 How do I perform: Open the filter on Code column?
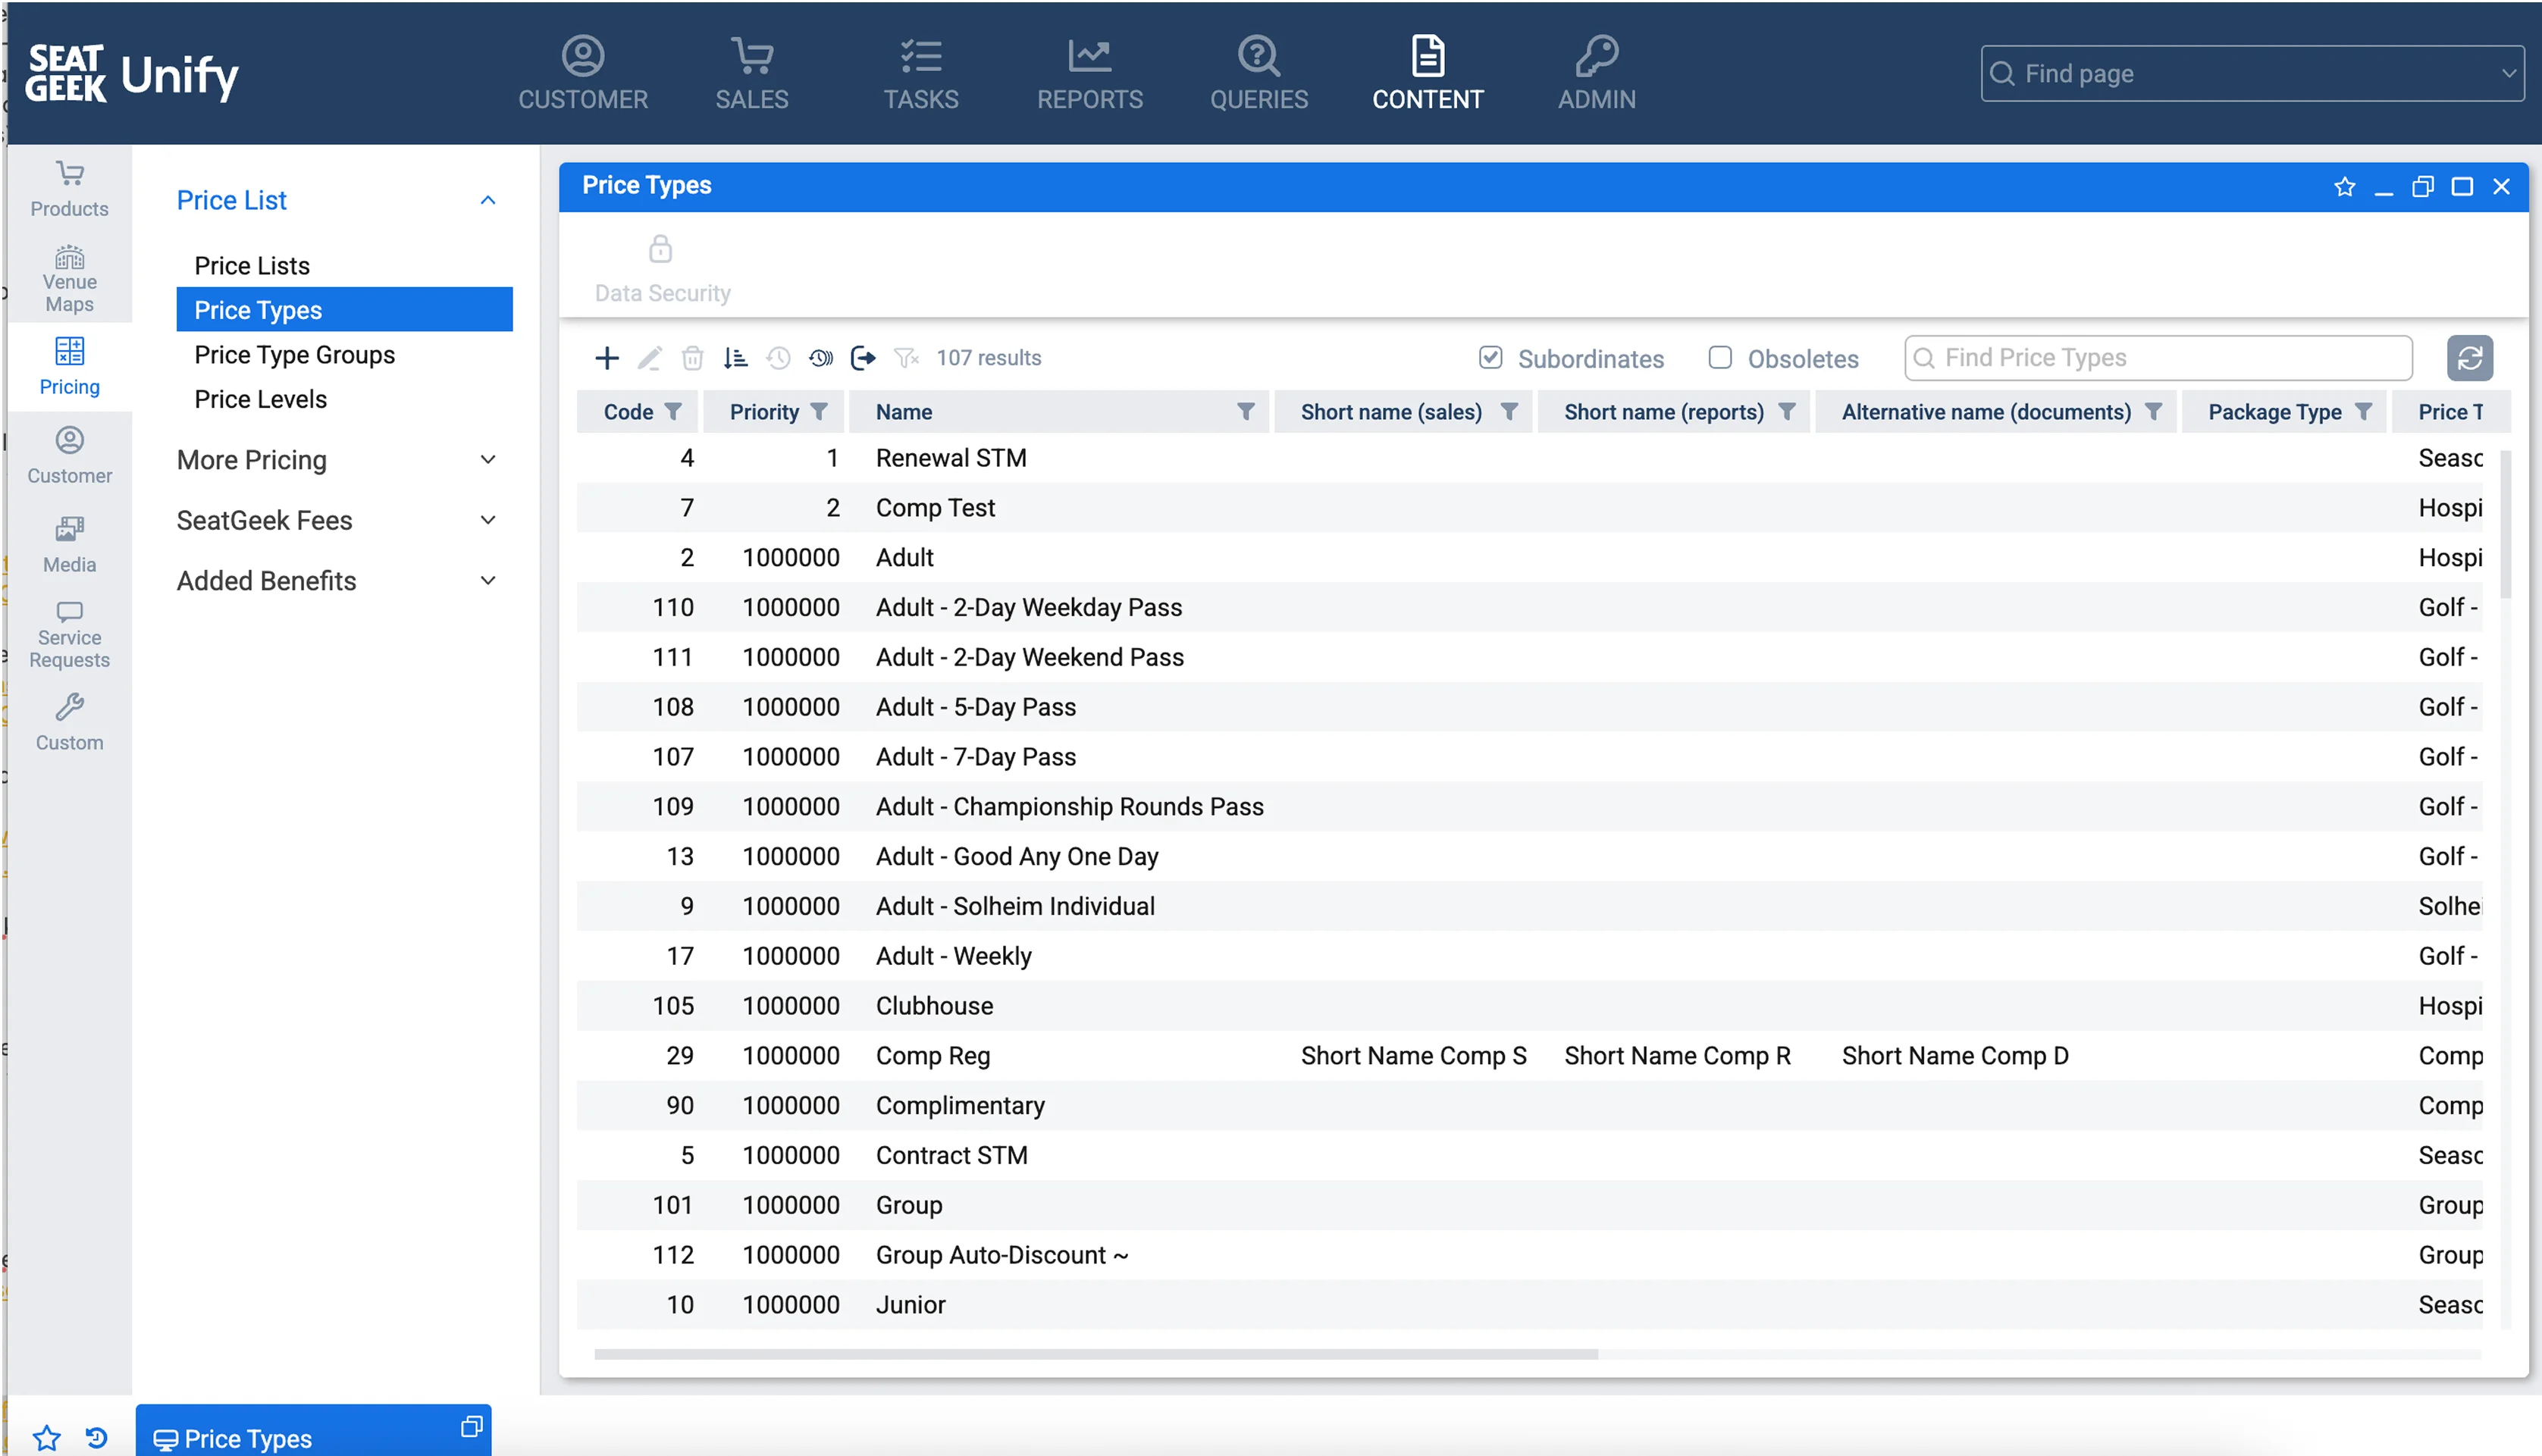tap(673, 412)
